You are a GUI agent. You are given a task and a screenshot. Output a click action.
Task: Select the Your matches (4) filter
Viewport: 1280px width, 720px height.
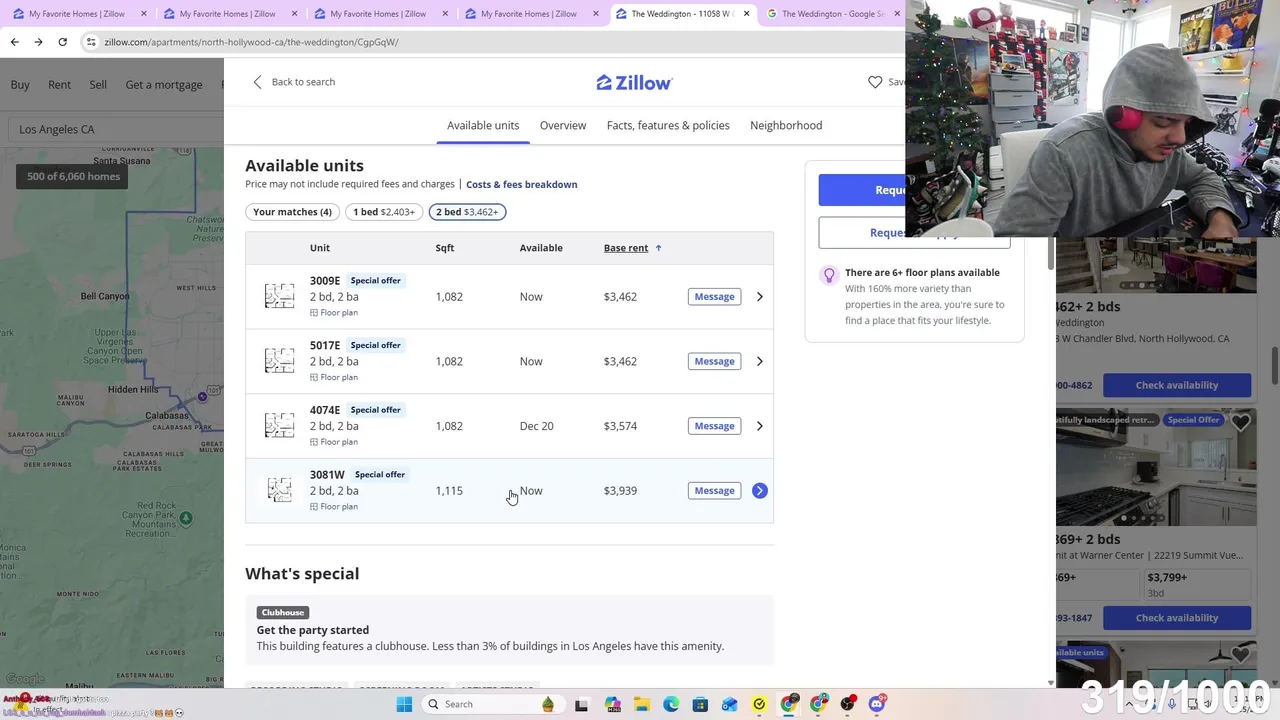point(292,212)
